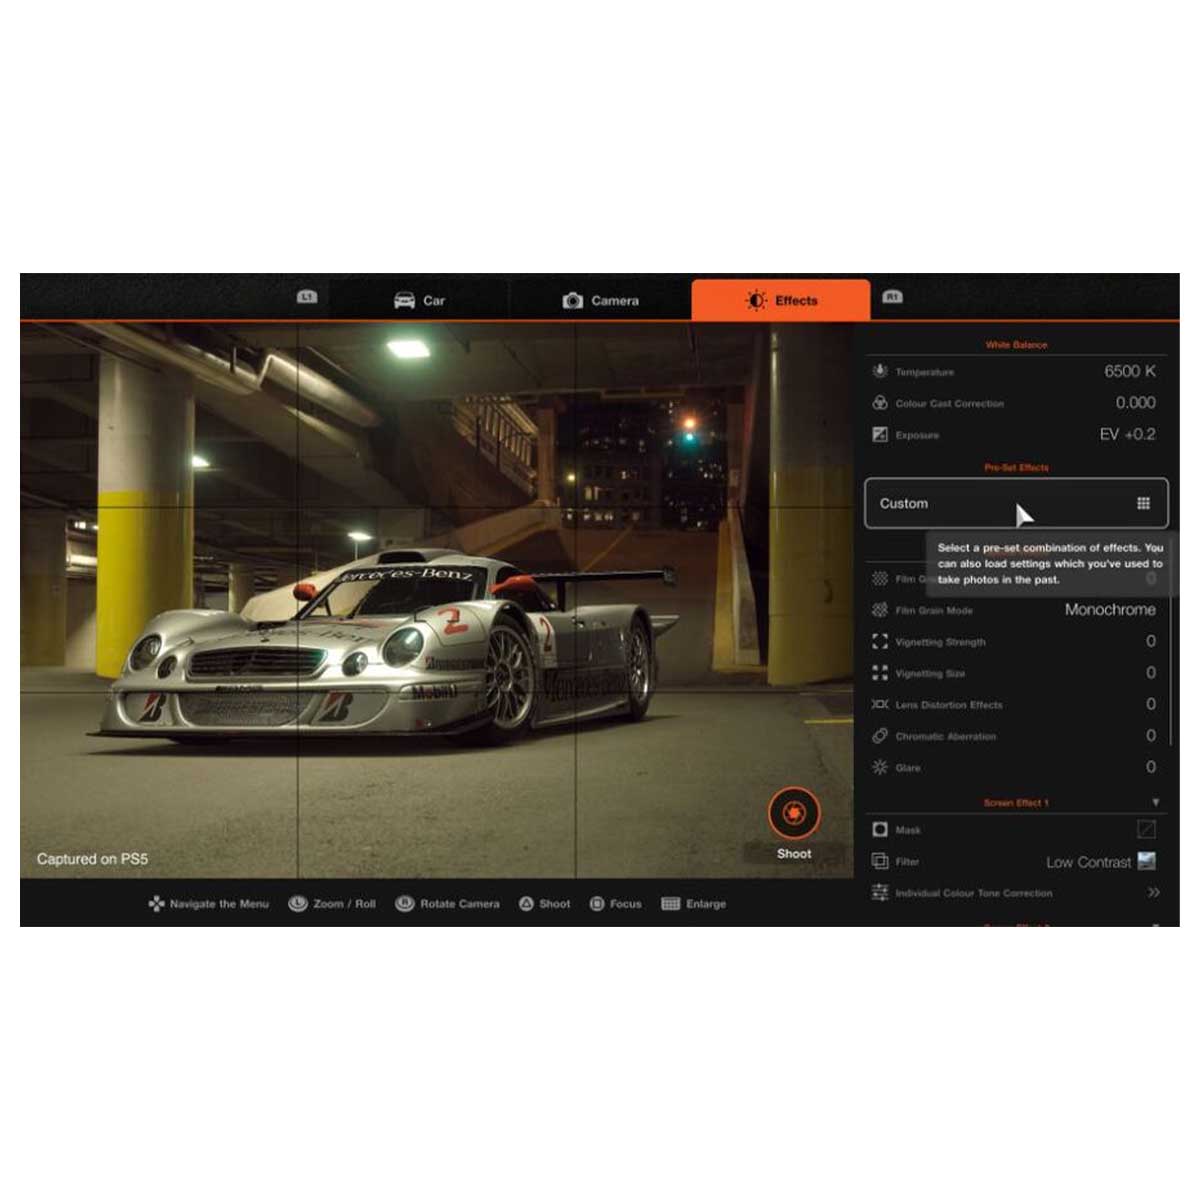Click the Chromatic Aberration icon
Viewport: 1200px width, 1200px height.
(x=881, y=736)
